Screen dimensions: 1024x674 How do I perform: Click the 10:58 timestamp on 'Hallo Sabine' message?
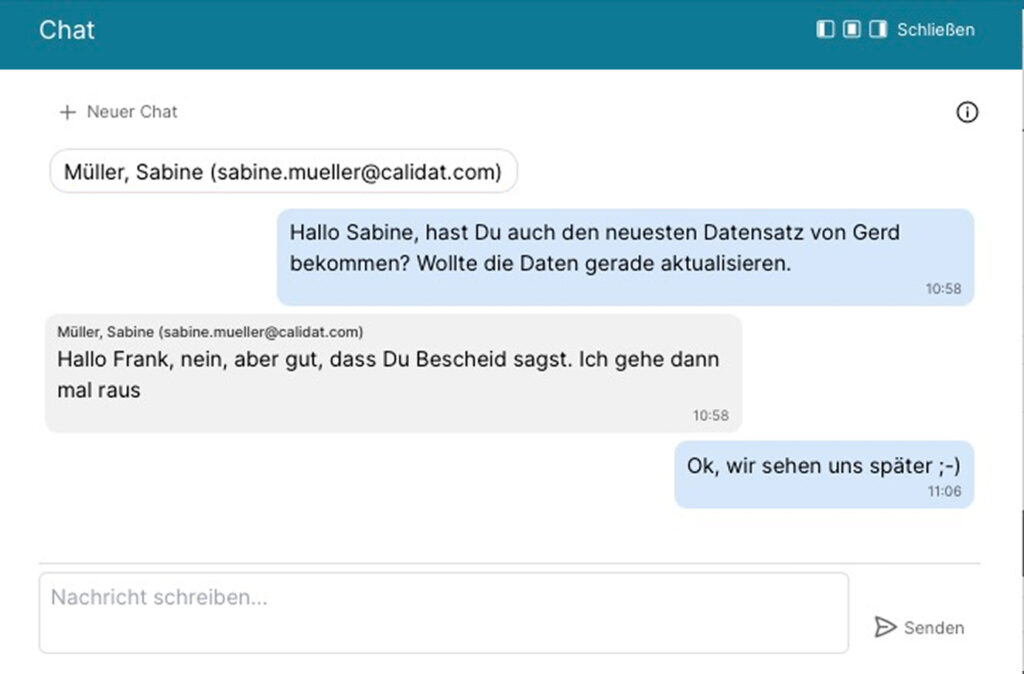tap(943, 289)
